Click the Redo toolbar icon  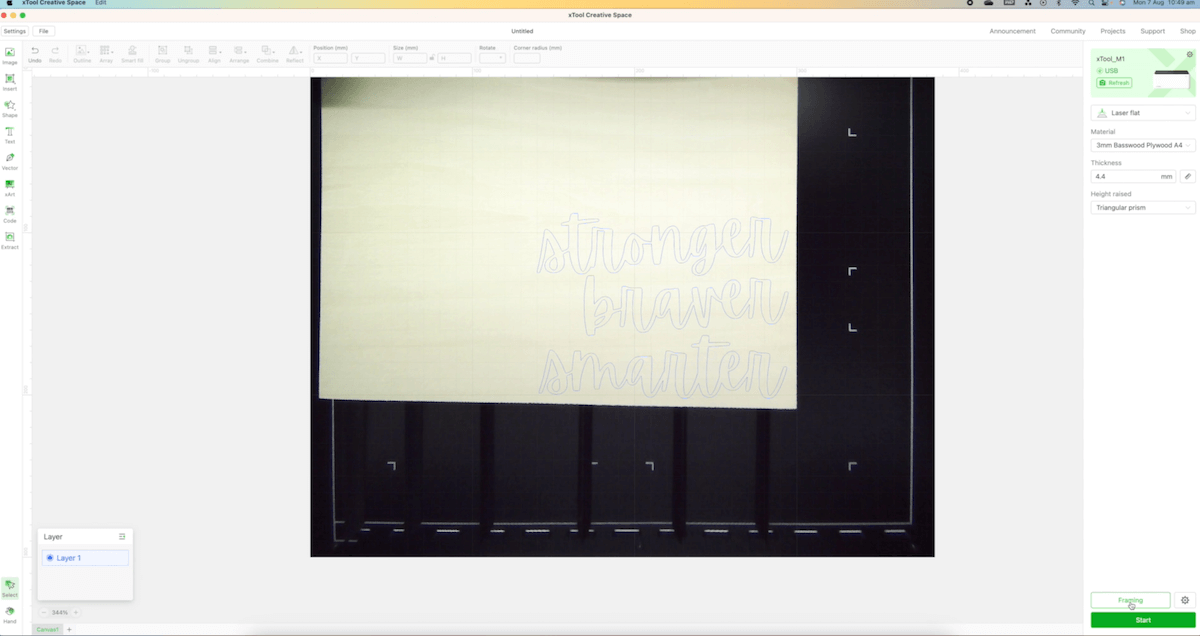point(55,54)
